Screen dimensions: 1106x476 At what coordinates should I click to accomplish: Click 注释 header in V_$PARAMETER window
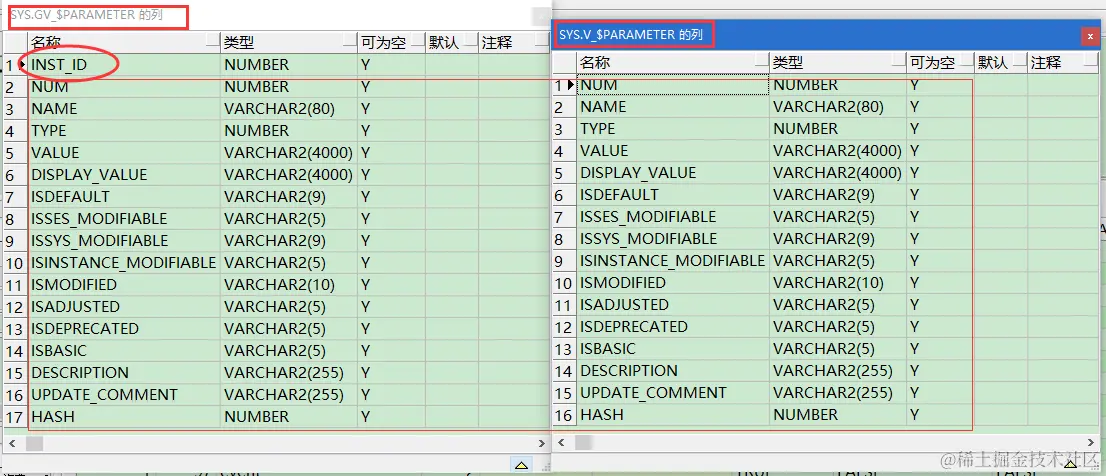(1062, 63)
